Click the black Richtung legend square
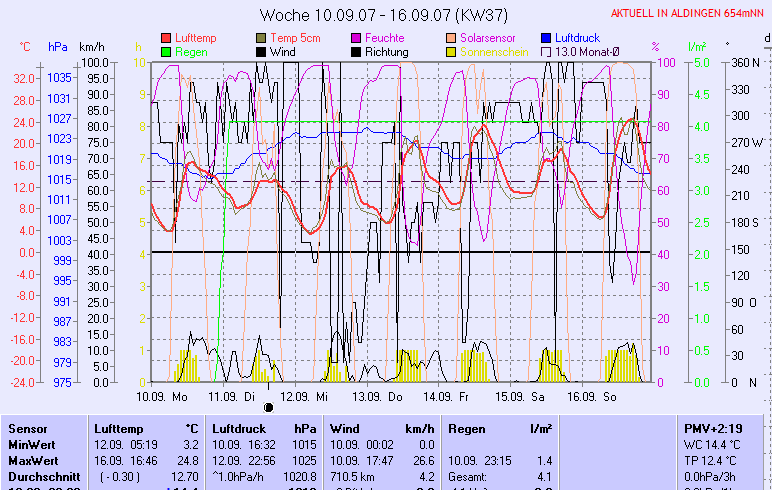The height and width of the screenshot is (490, 772). tap(357, 51)
